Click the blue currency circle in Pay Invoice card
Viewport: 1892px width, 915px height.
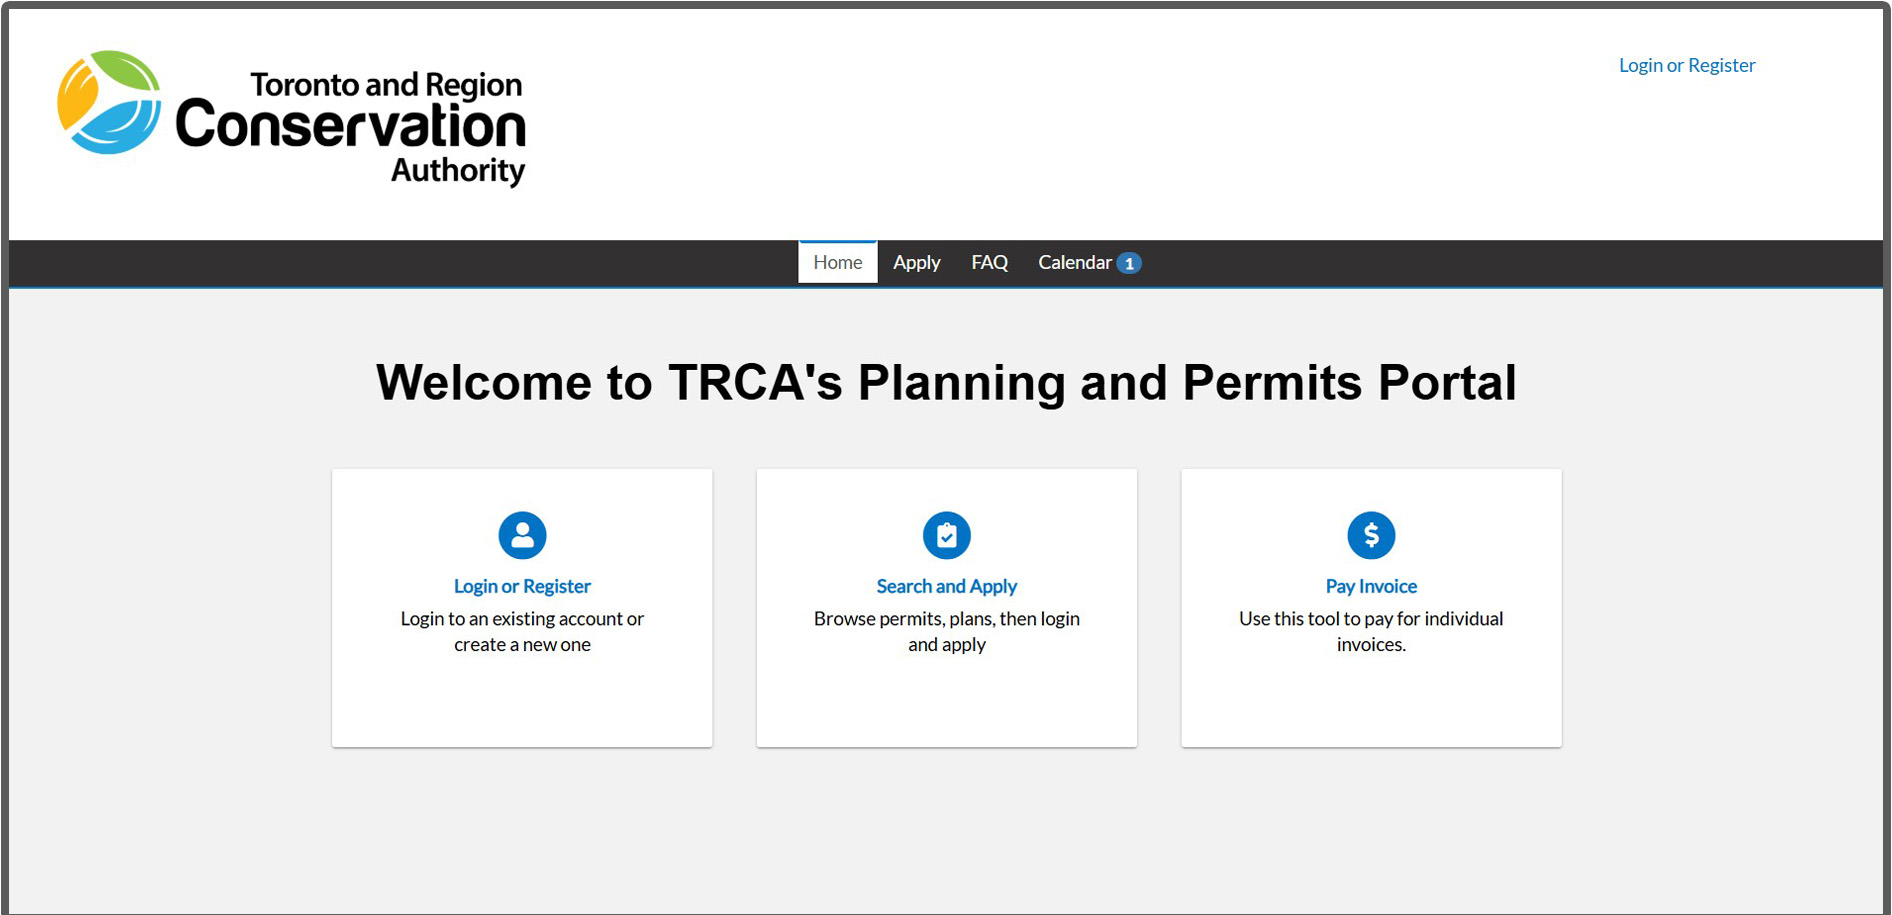[x=1371, y=536]
